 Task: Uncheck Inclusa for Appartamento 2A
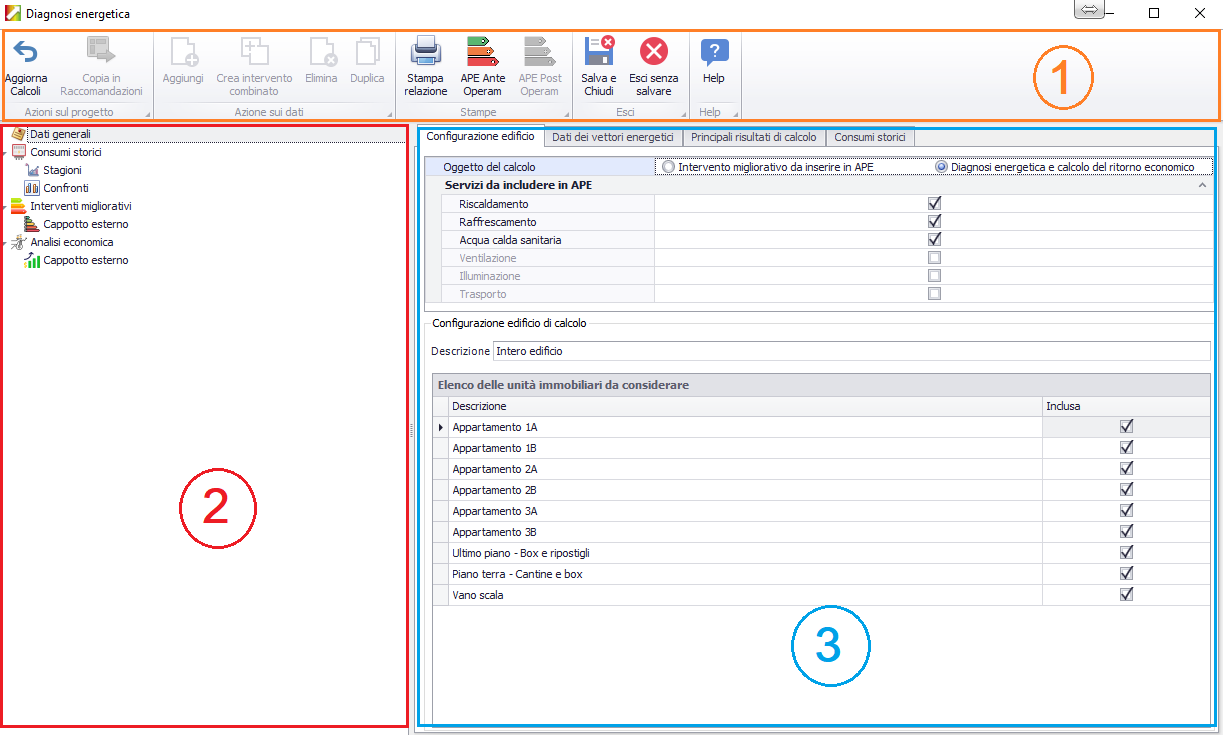tap(1126, 468)
